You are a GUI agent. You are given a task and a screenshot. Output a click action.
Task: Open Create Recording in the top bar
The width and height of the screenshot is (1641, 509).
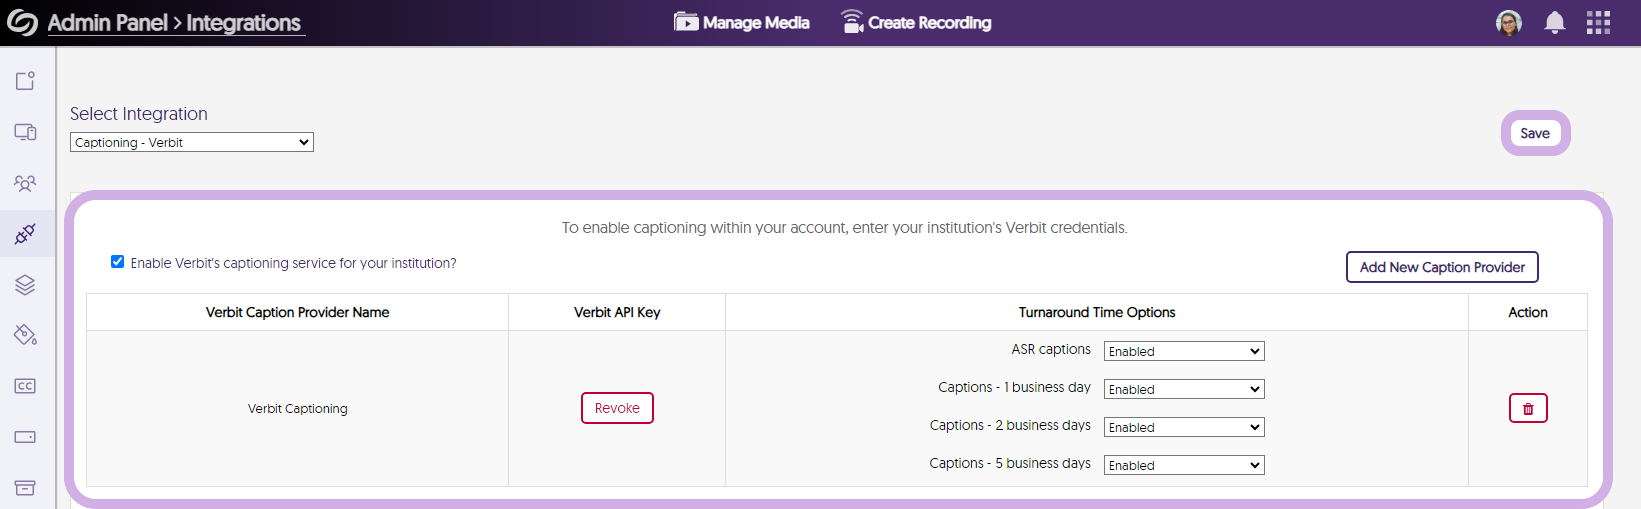tap(916, 23)
